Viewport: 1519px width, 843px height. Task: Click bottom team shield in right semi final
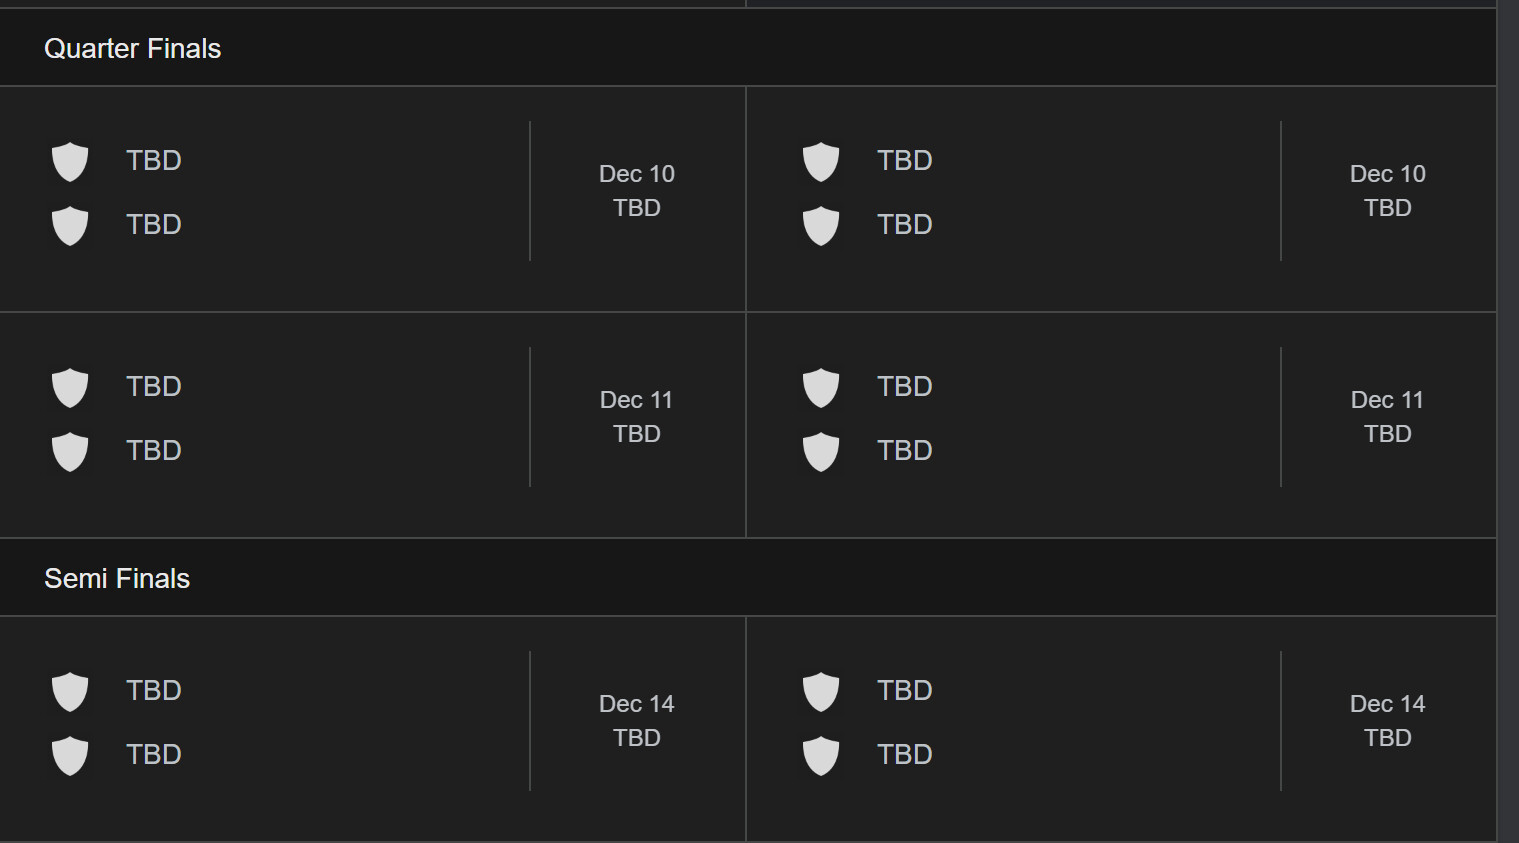[821, 755]
